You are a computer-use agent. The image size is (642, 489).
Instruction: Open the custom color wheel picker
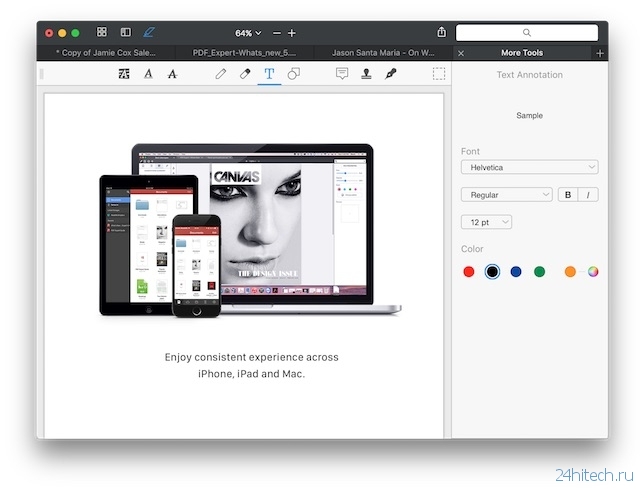pyautogui.click(x=593, y=272)
